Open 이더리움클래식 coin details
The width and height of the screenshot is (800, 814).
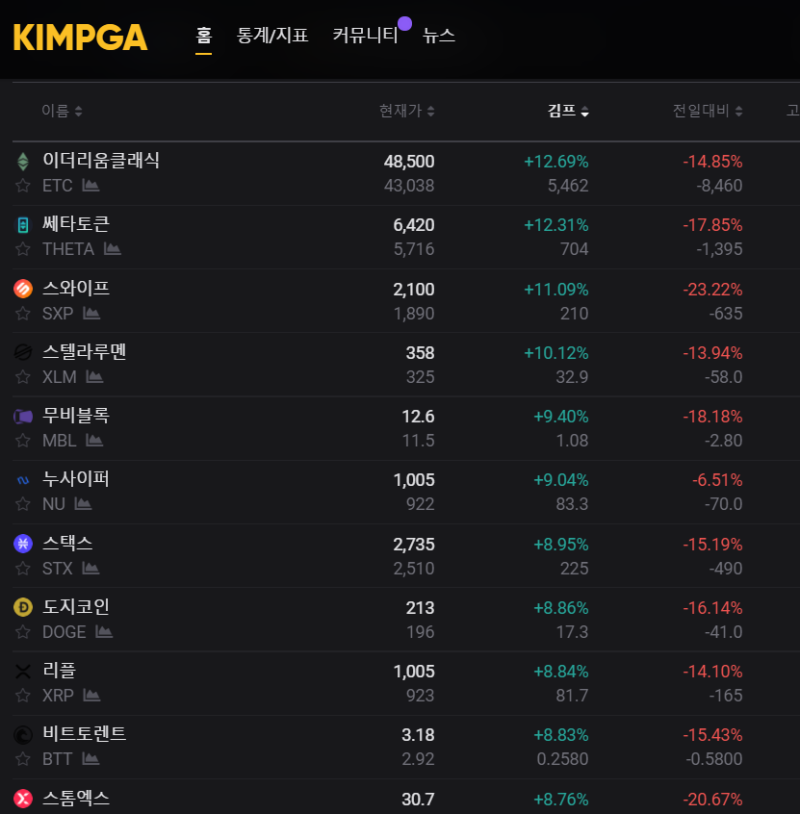(x=101, y=160)
